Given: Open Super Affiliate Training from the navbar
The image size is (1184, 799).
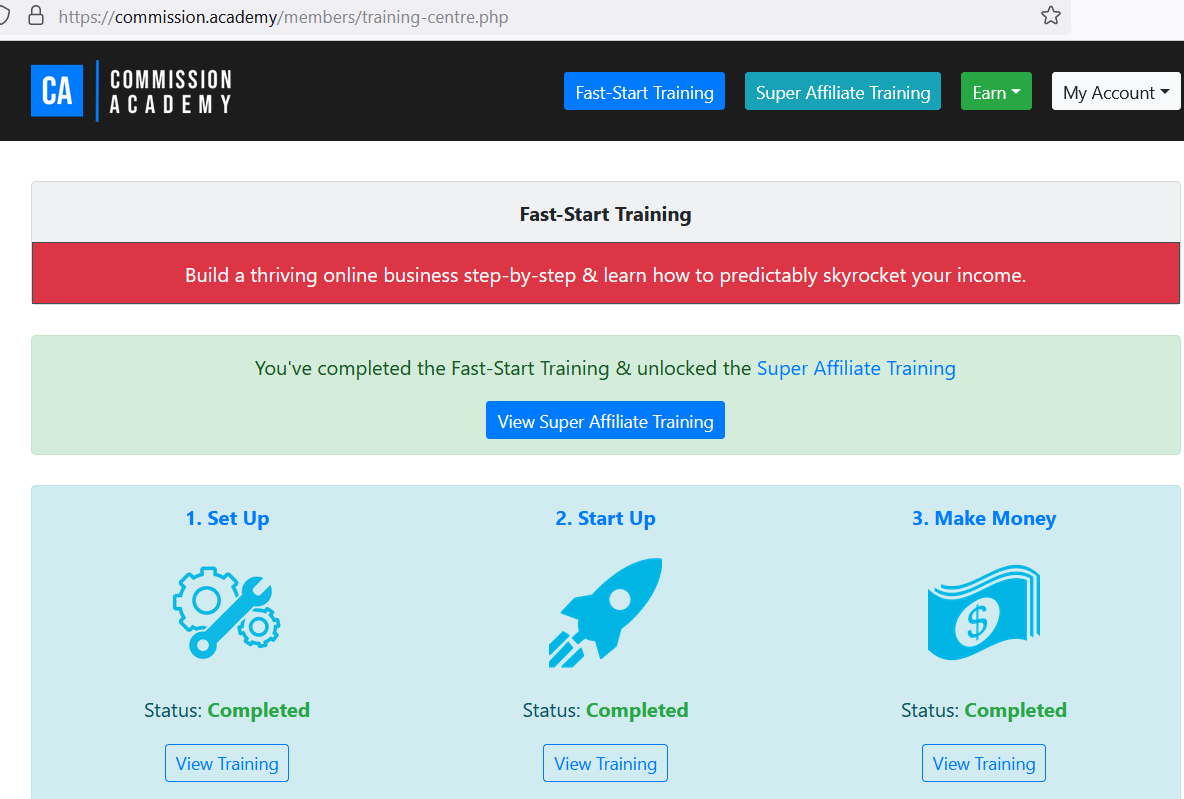Looking at the screenshot, I should 843,91.
